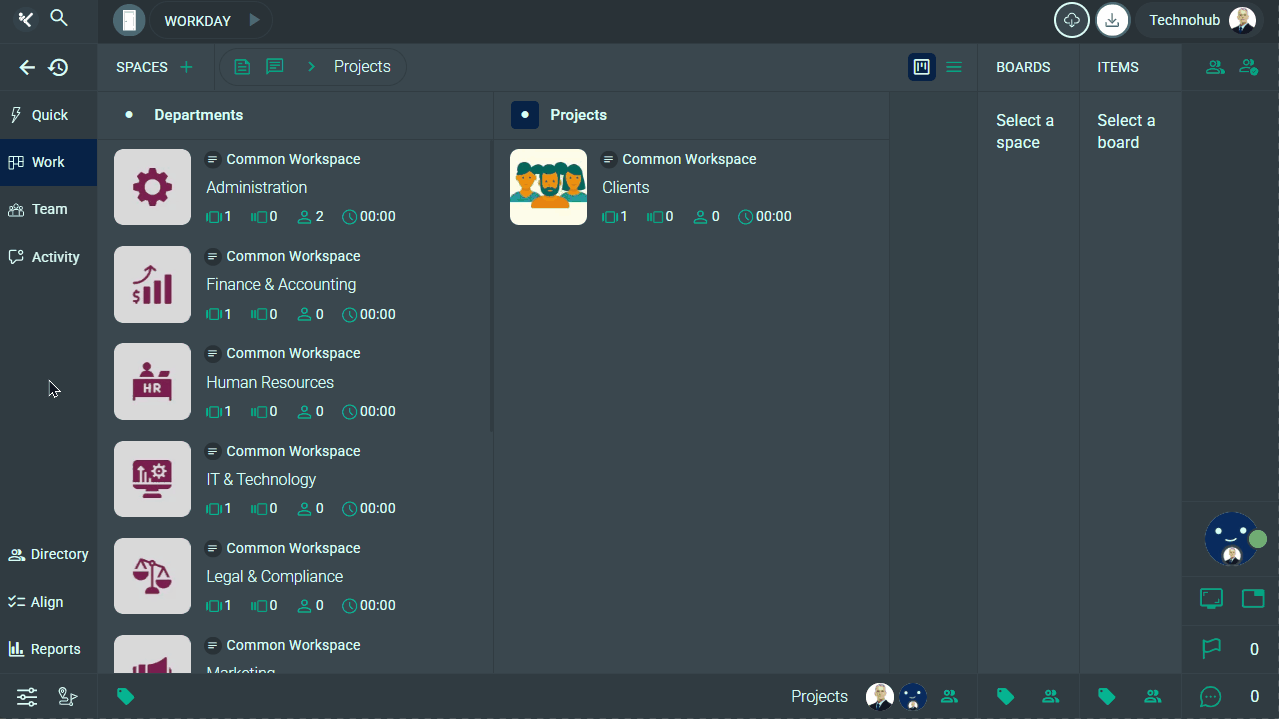Image resolution: width=1279 pixels, height=719 pixels.
Task: Open the Team section in sidebar
Action: click(48, 209)
